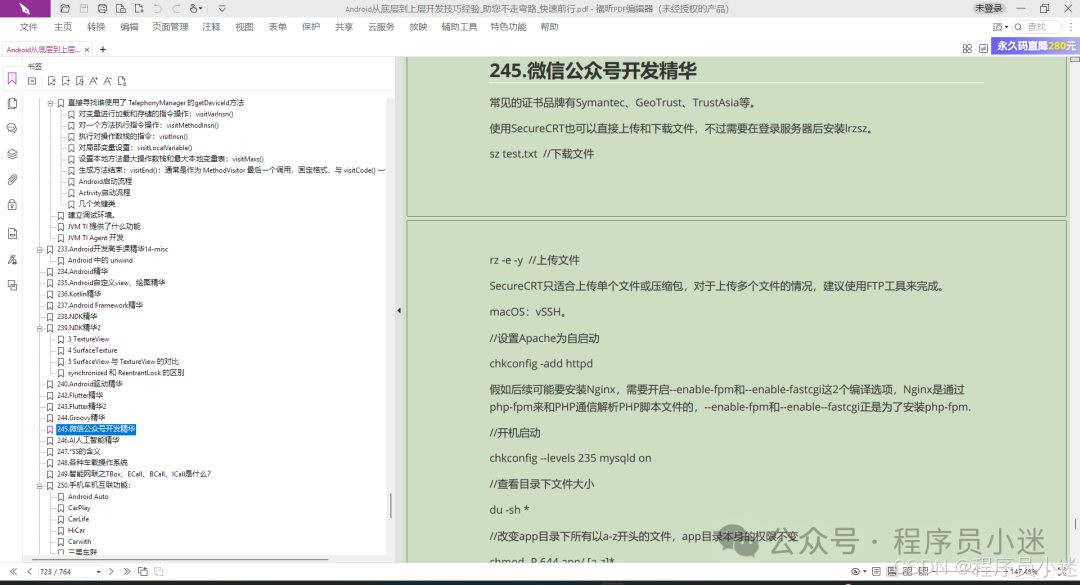
Task: Click the thumbnails grid icon near top right
Action: point(967,49)
